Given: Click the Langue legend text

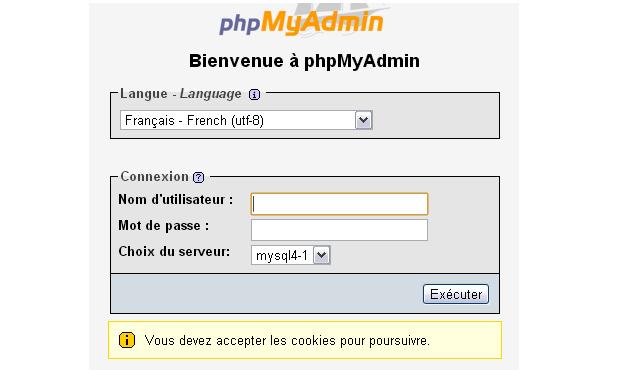Looking at the screenshot, I should coord(144,94).
